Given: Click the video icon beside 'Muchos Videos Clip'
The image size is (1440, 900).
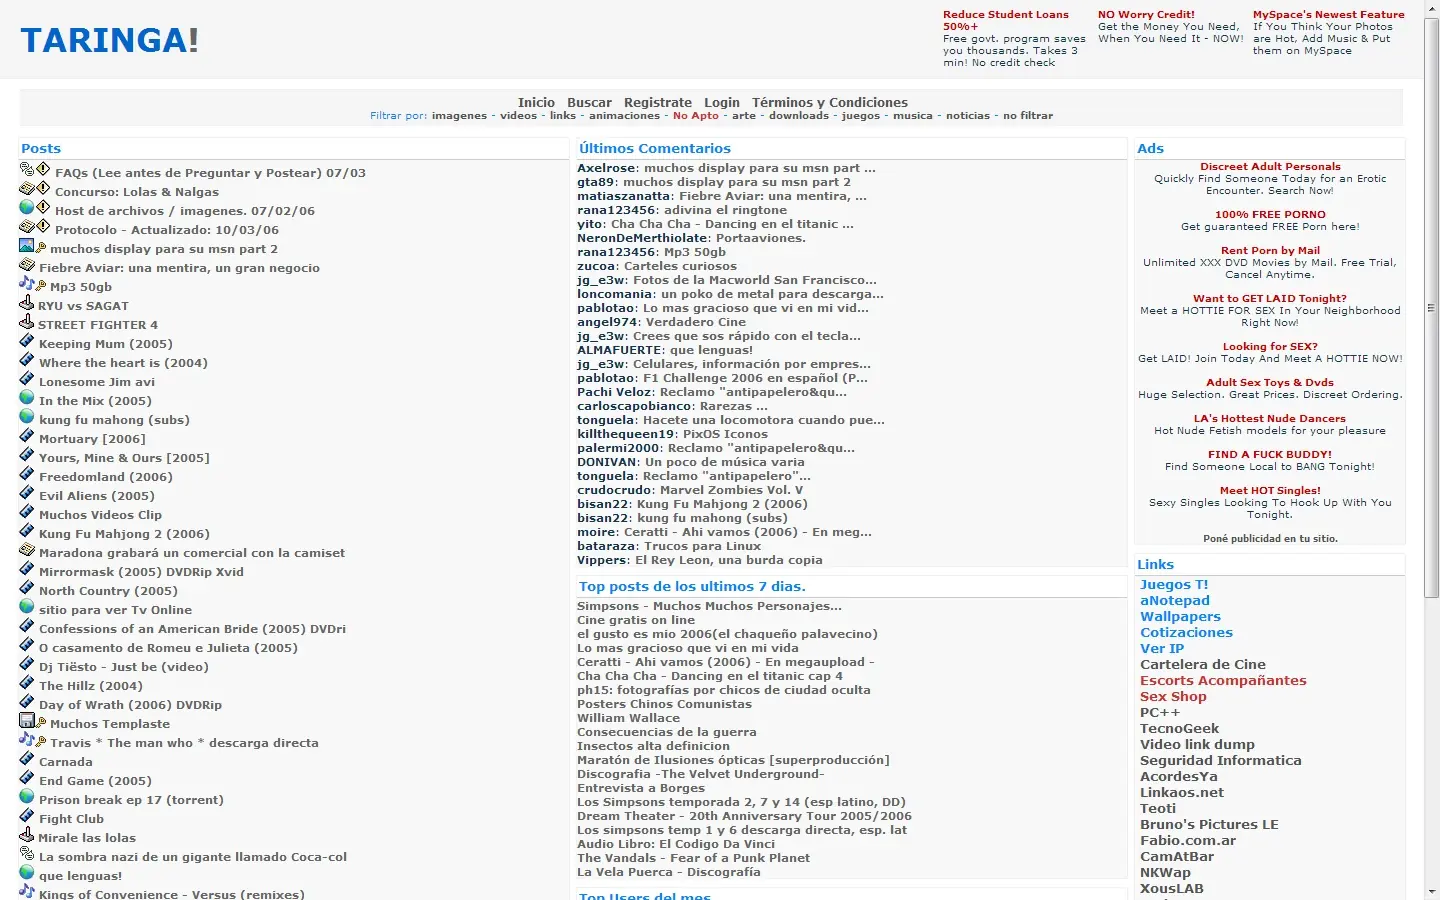Looking at the screenshot, I should (x=27, y=512).
